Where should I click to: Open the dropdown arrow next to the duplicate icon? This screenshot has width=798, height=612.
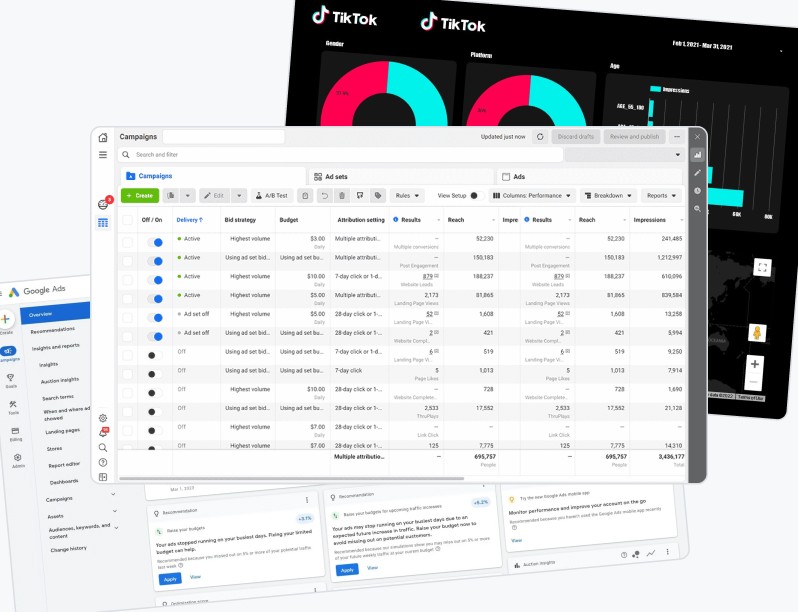[x=187, y=195]
